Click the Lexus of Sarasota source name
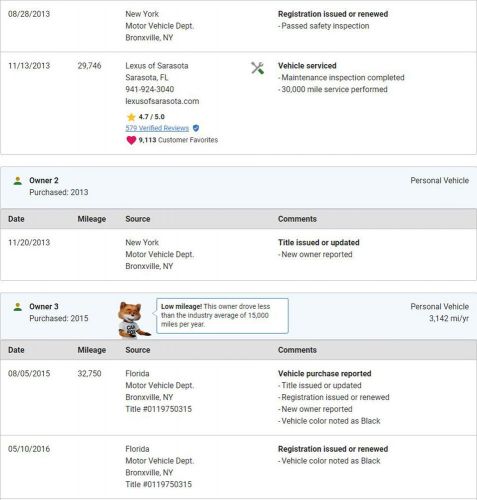Screen dimensions: 477x500 157,66
